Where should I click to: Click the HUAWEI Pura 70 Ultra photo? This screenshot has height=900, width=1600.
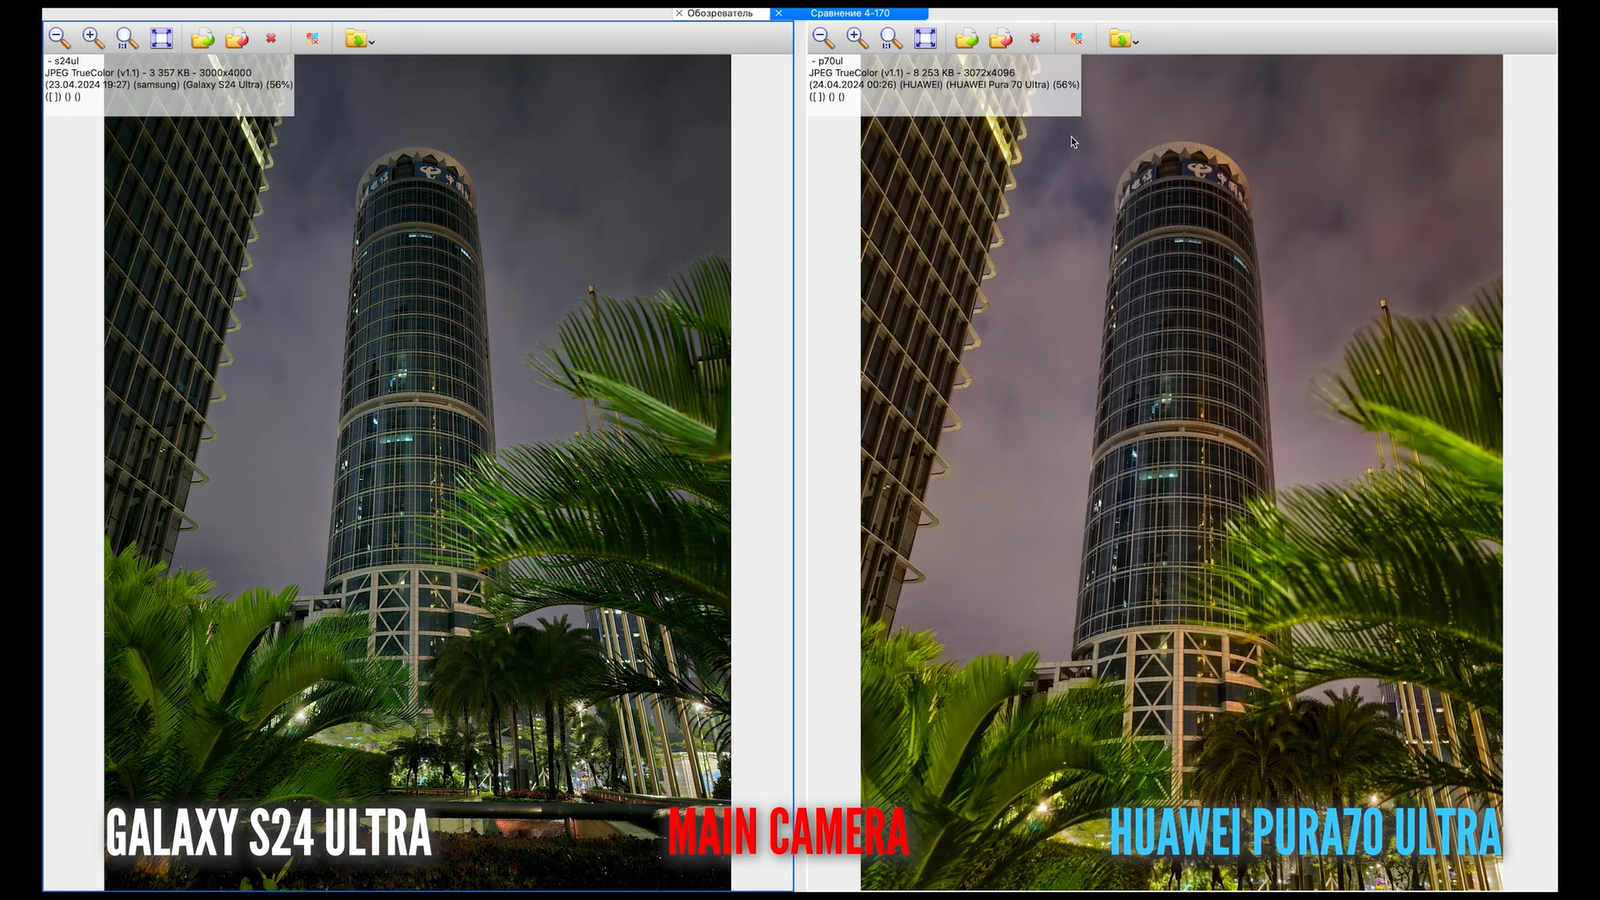(x=1181, y=472)
